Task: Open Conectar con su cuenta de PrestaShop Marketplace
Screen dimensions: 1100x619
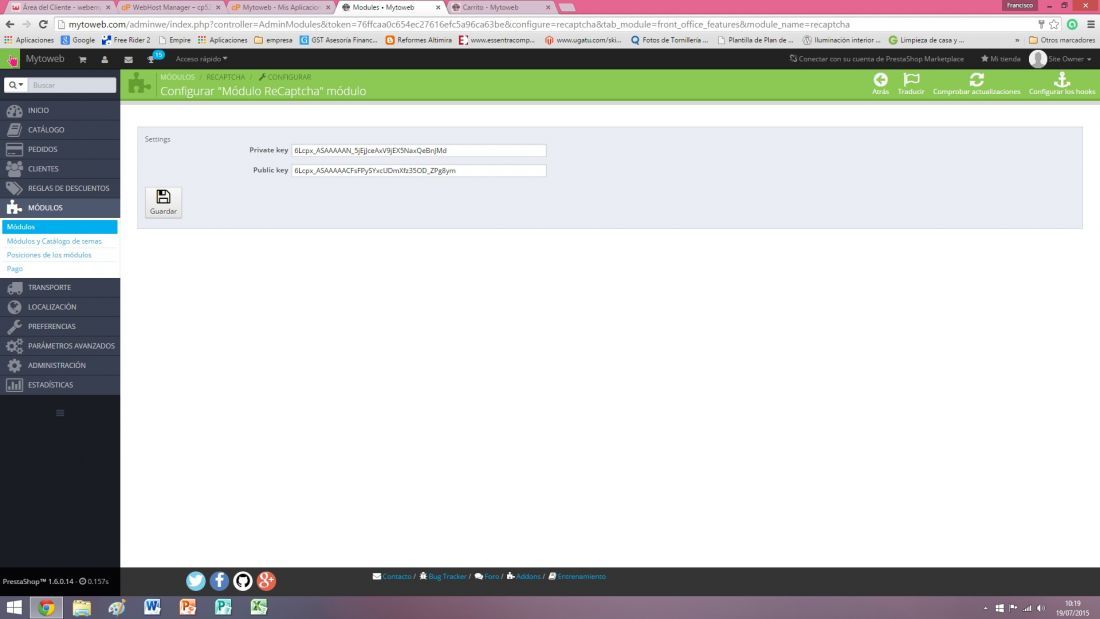Action: click(x=876, y=59)
